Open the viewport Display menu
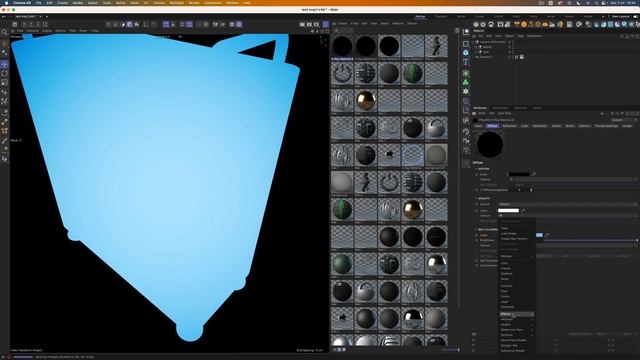Image resolution: width=640 pixels, height=360 pixels. 47,31
